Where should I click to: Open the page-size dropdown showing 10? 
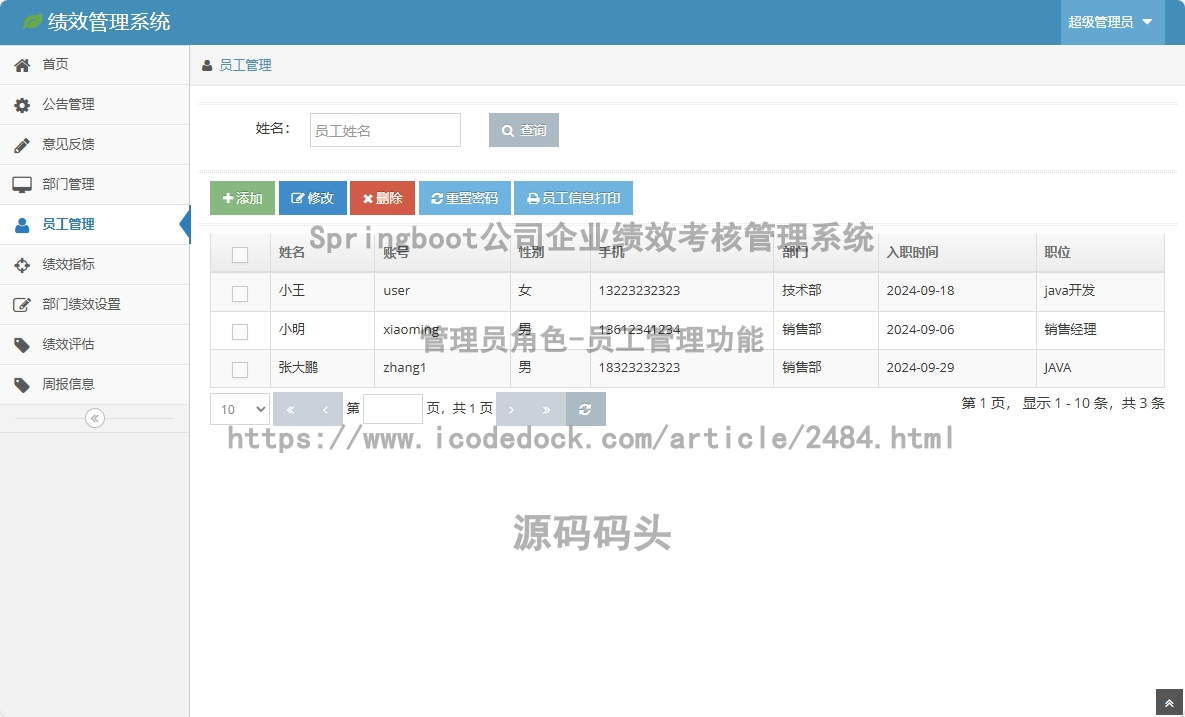click(x=240, y=409)
